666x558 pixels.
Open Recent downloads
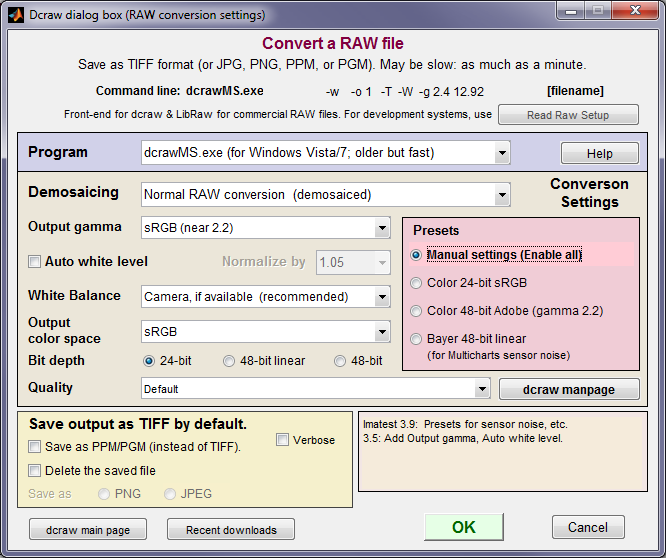(x=231, y=530)
